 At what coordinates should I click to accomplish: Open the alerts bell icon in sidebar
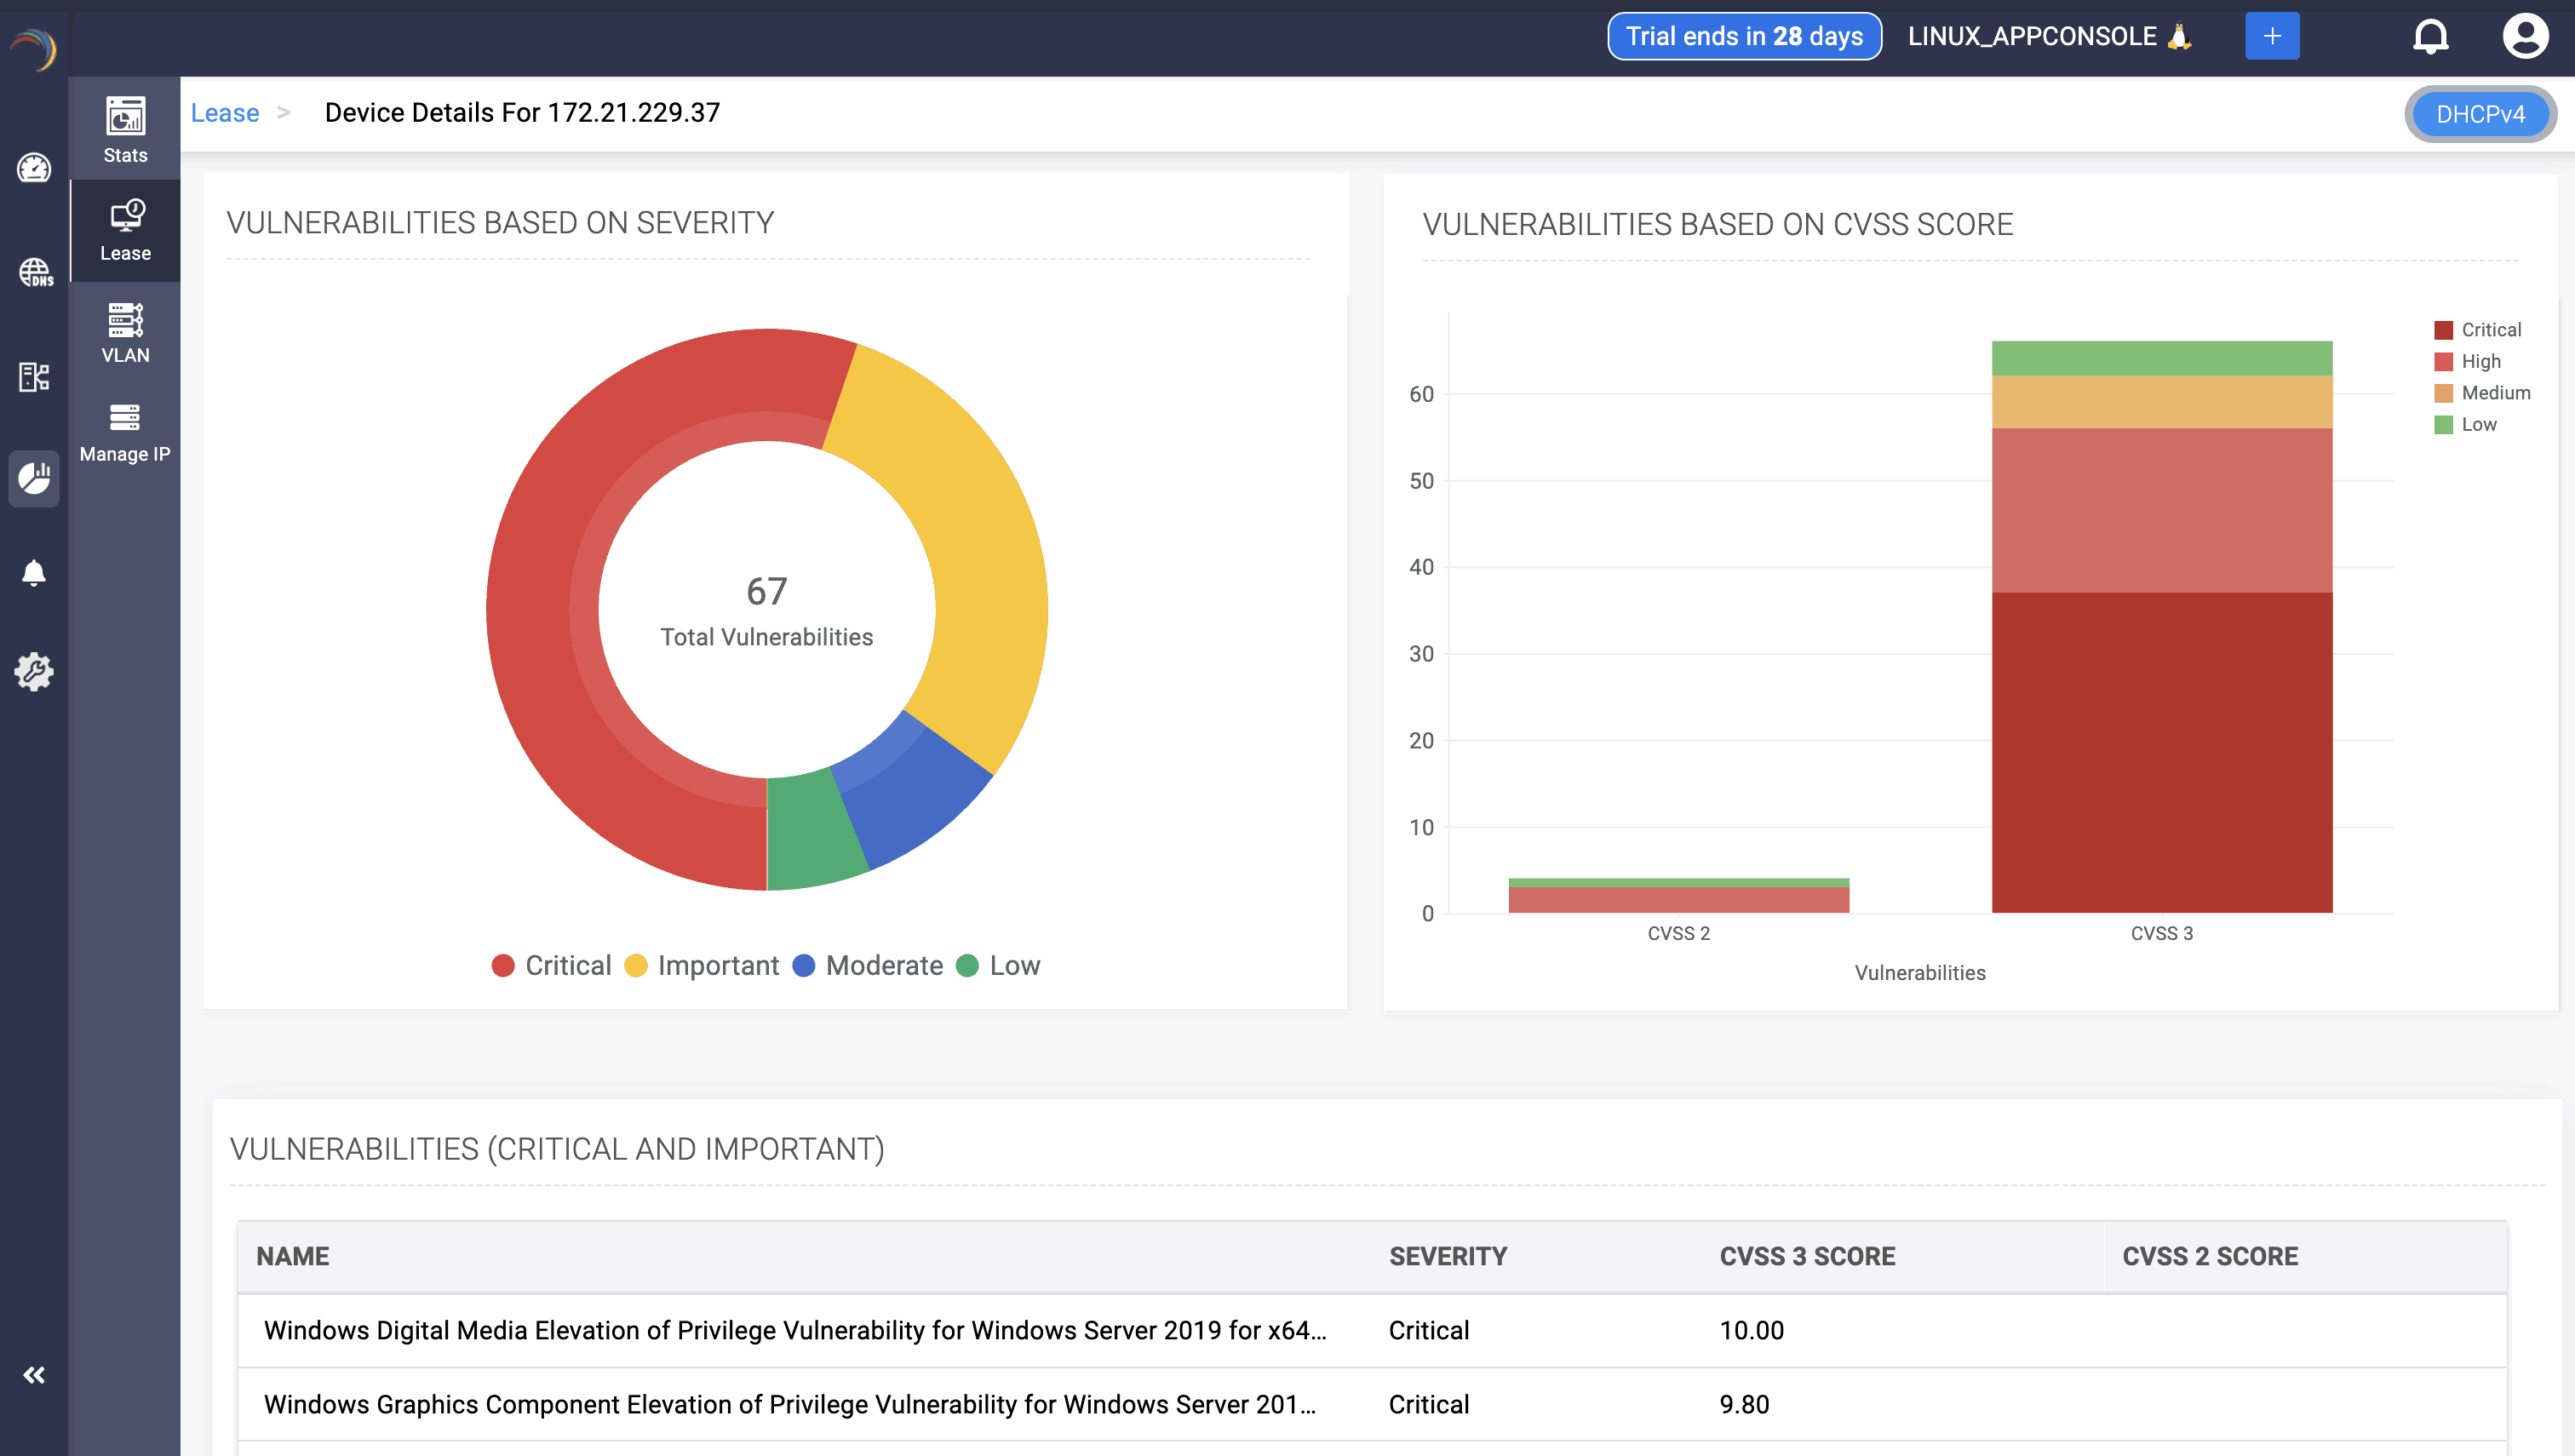(x=34, y=573)
